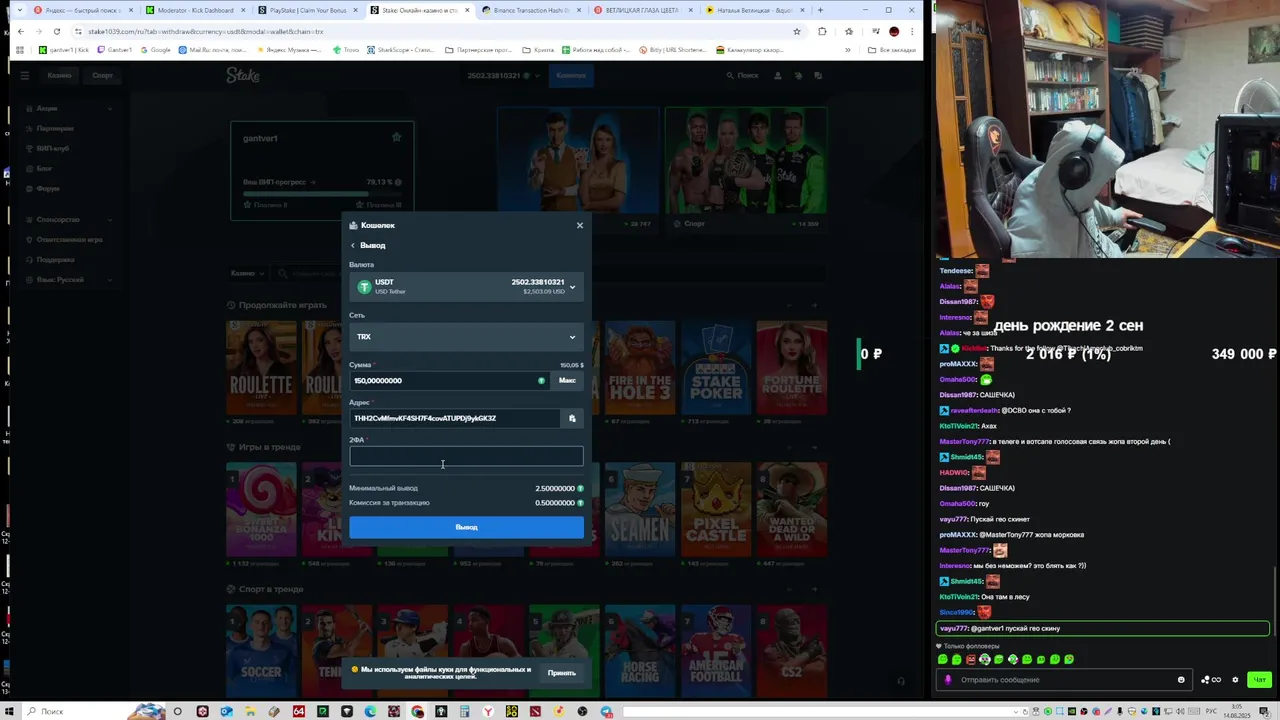Open the Roulette game thumbnail
1280x720 pixels.
[x=261, y=368]
